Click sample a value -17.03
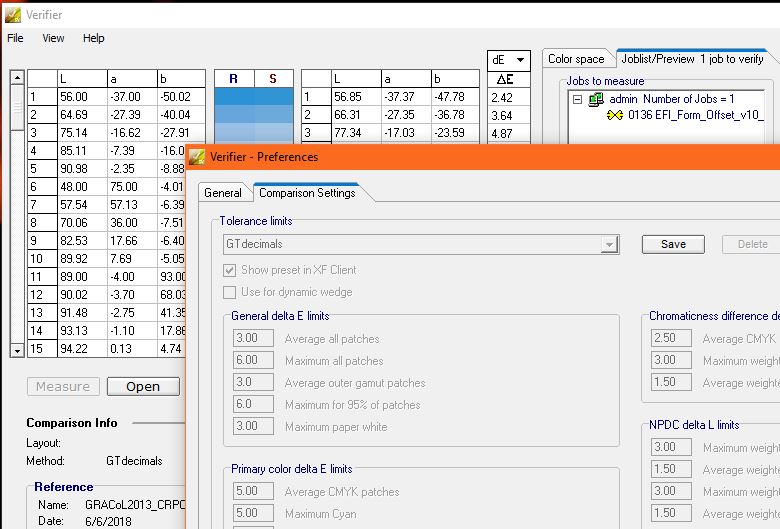The image size is (780, 529). coord(406,133)
